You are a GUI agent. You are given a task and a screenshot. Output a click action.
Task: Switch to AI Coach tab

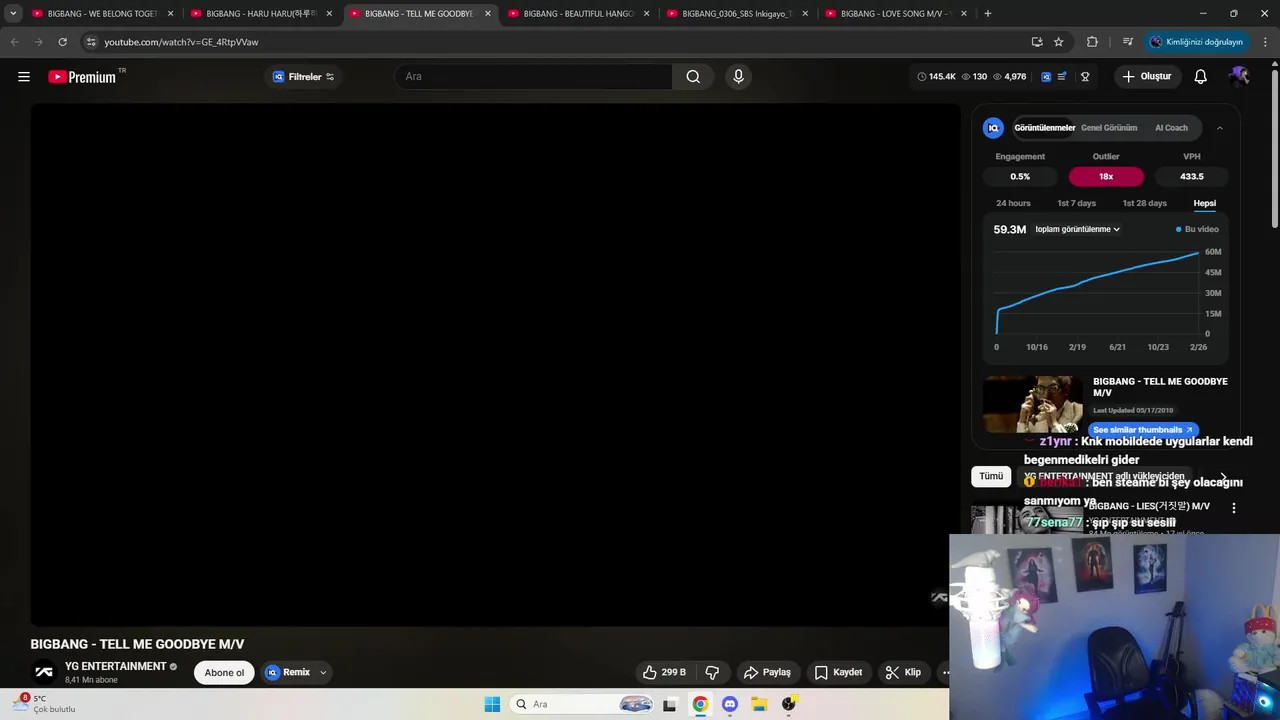(x=1171, y=128)
